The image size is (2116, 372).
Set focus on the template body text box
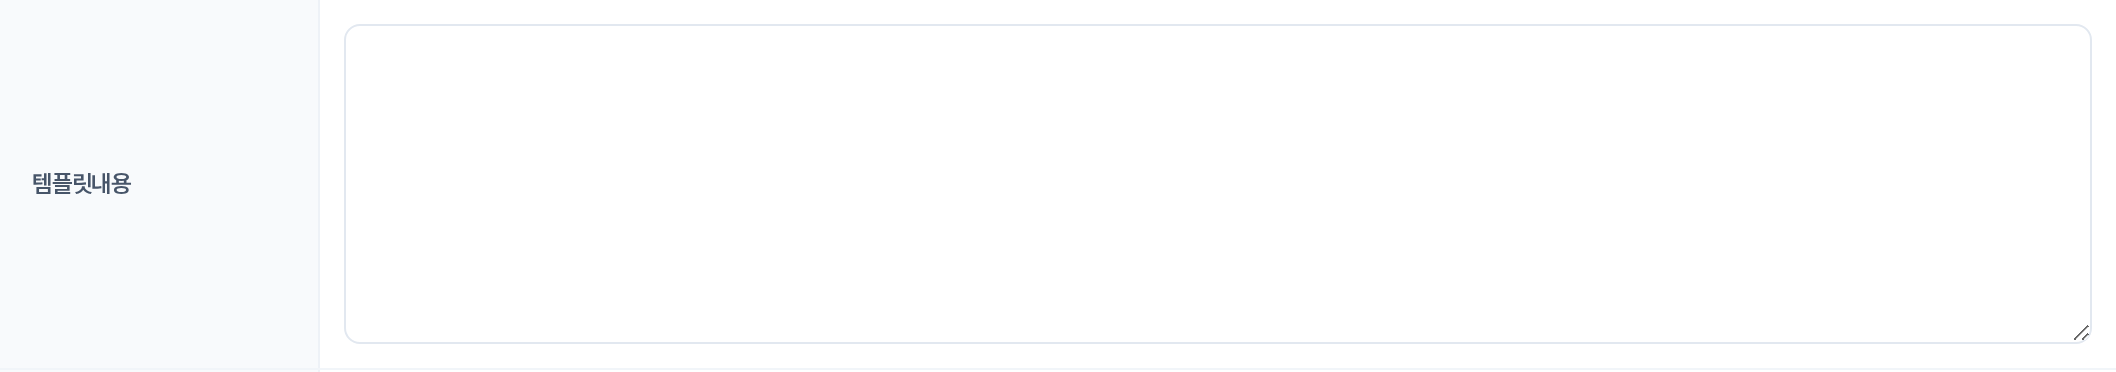pyautogui.click(x=1217, y=184)
